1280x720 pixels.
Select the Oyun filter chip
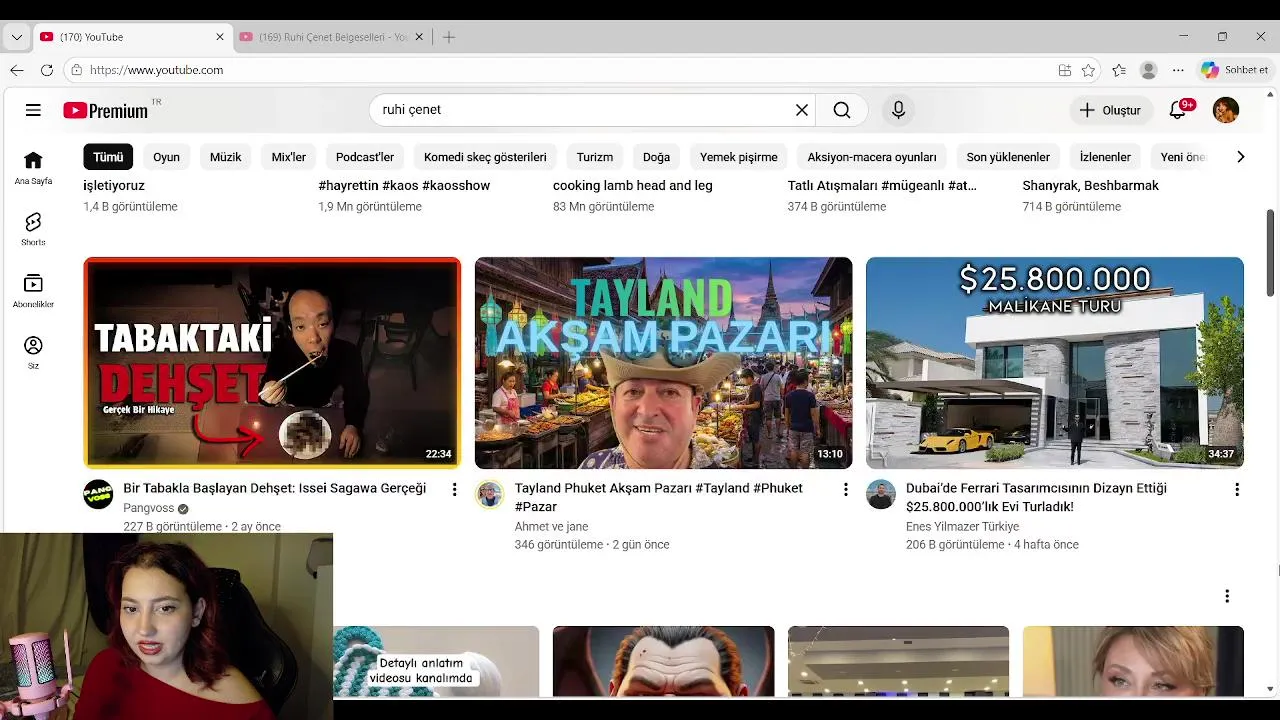tap(166, 157)
